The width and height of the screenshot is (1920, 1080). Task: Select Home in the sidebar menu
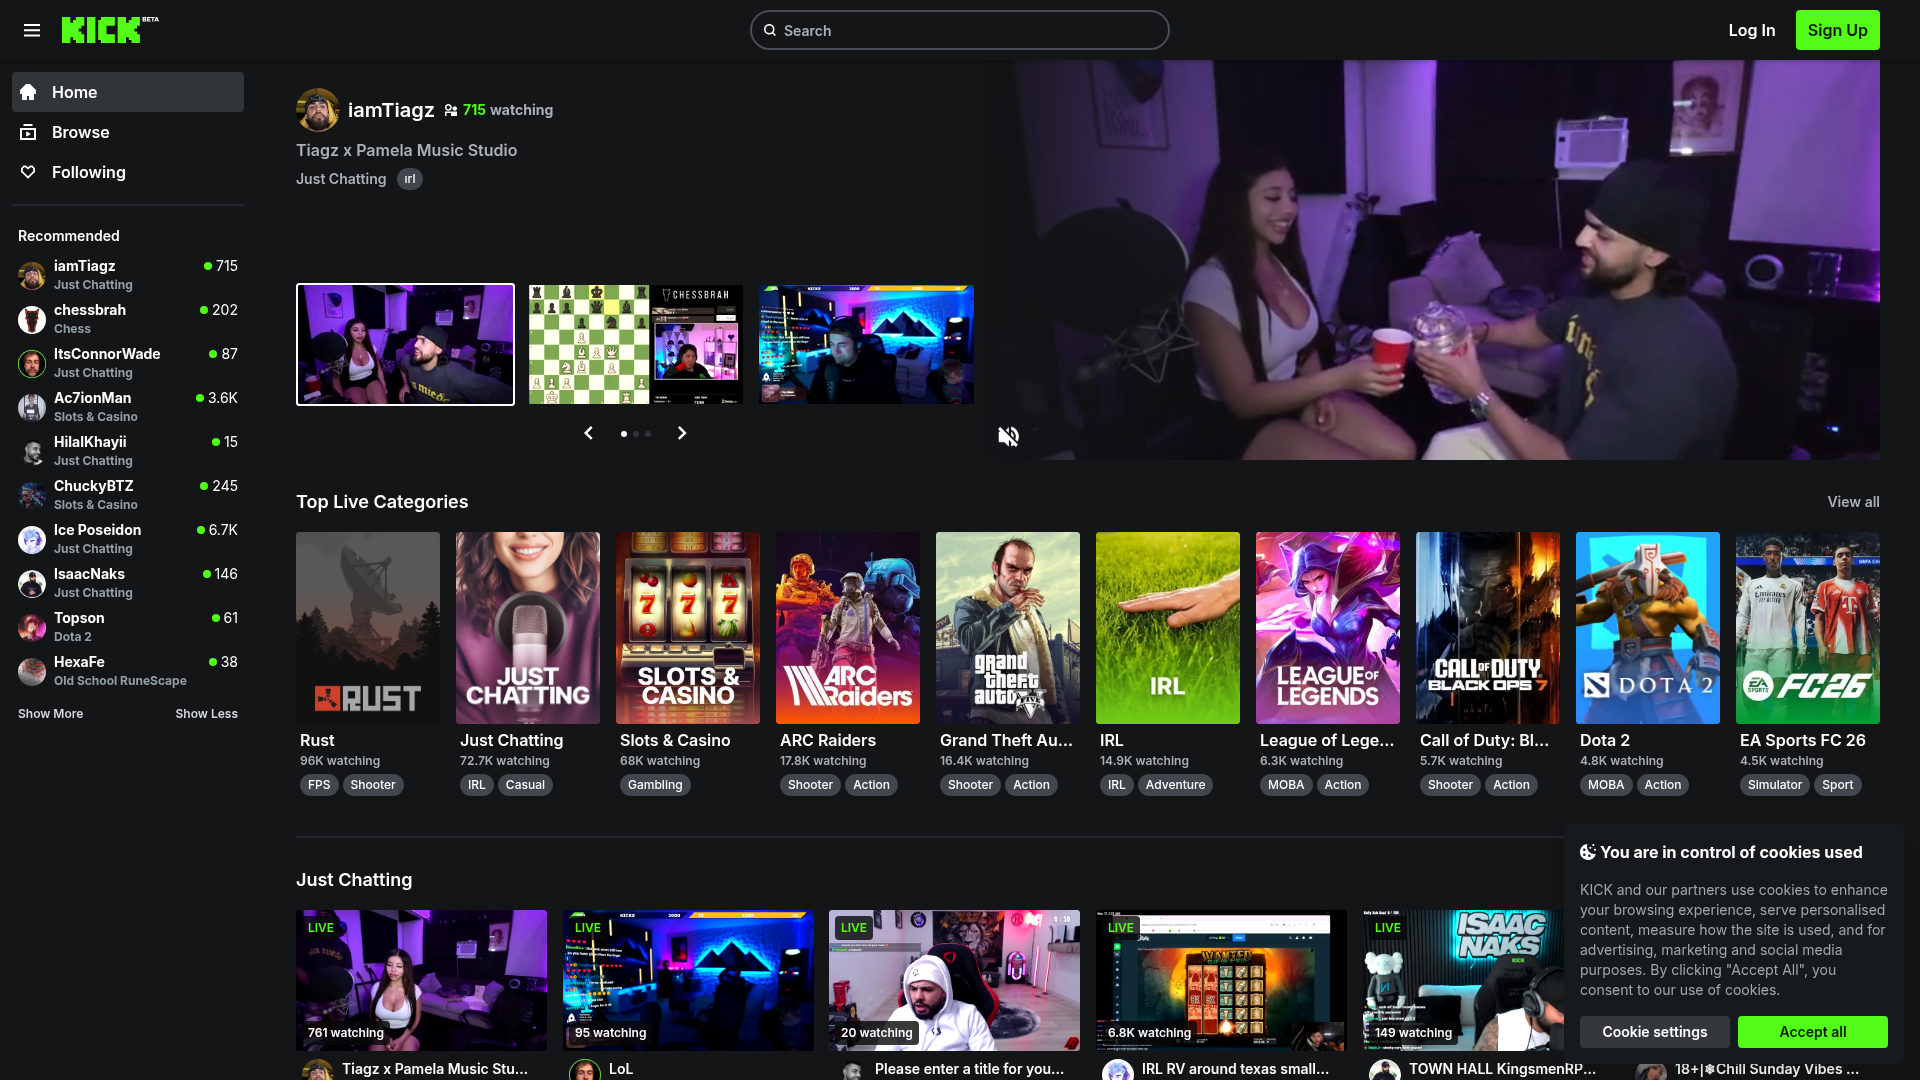click(74, 92)
